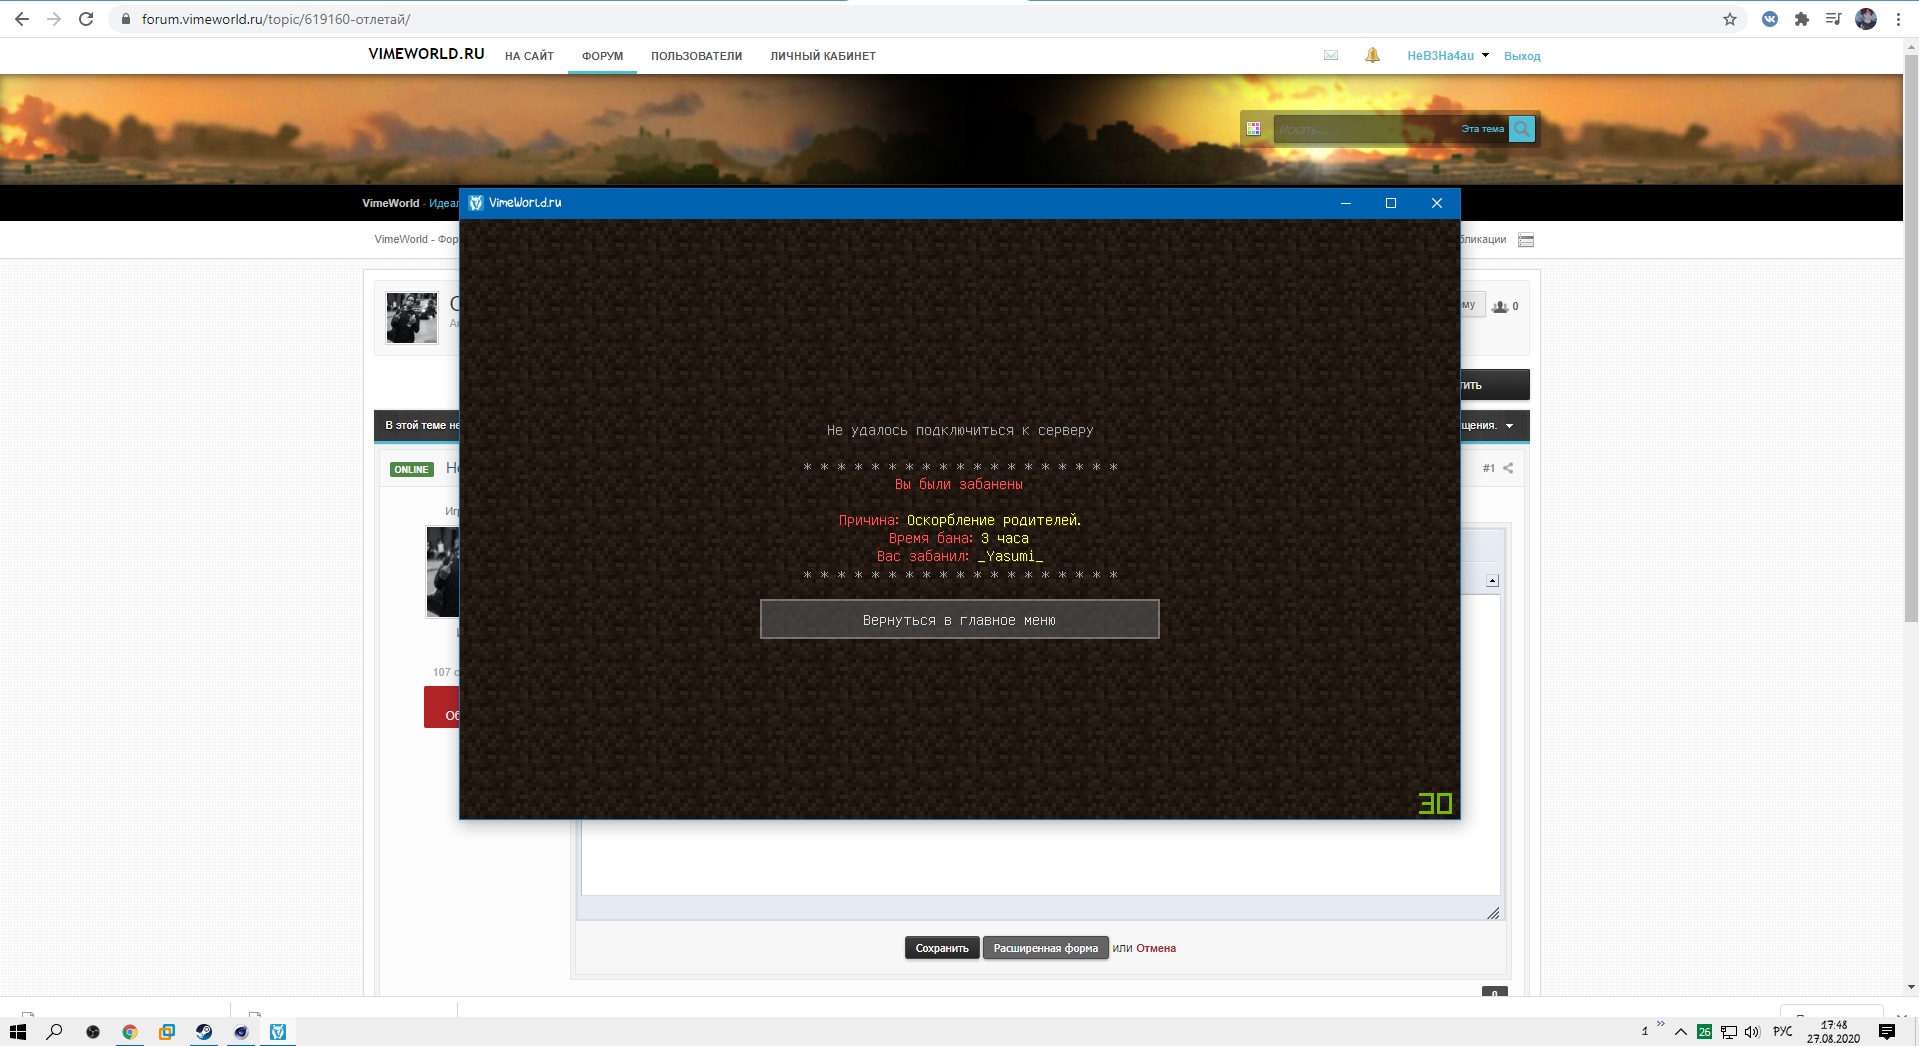Open the VK extension icon in Chrome
The height and width of the screenshot is (1046, 1919).
pyautogui.click(x=1770, y=19)
